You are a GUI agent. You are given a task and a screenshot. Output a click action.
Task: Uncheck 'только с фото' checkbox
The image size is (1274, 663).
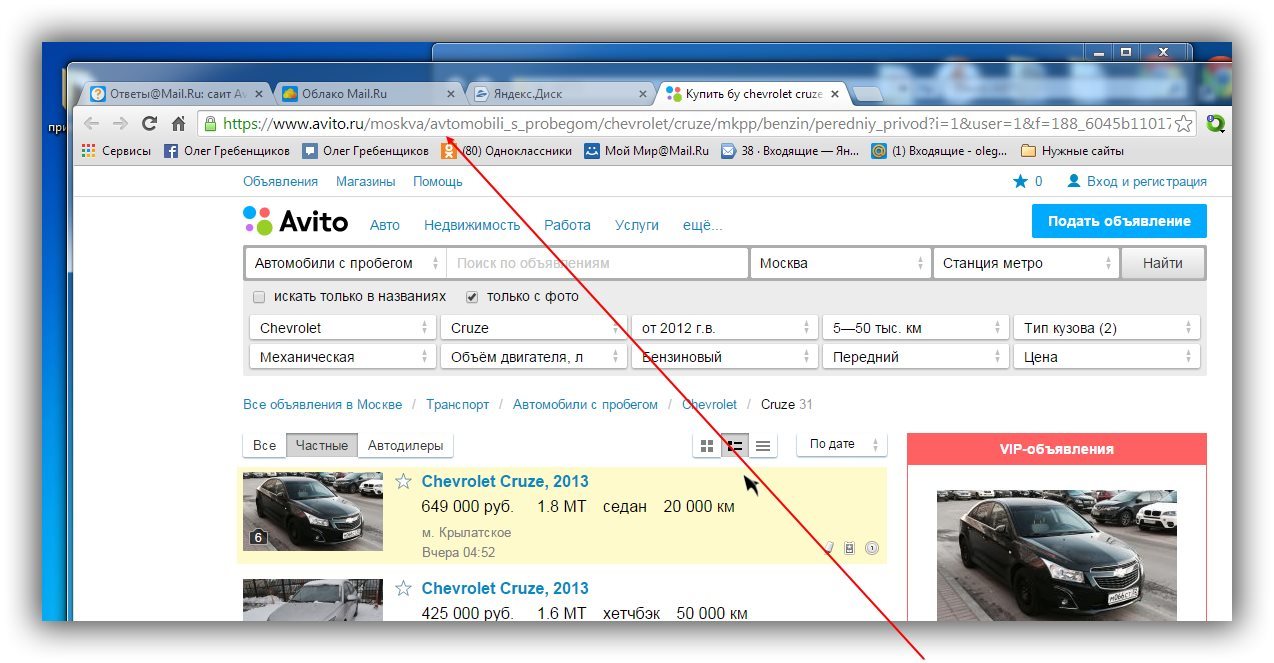pyautogui.click(x=472, y=297)
